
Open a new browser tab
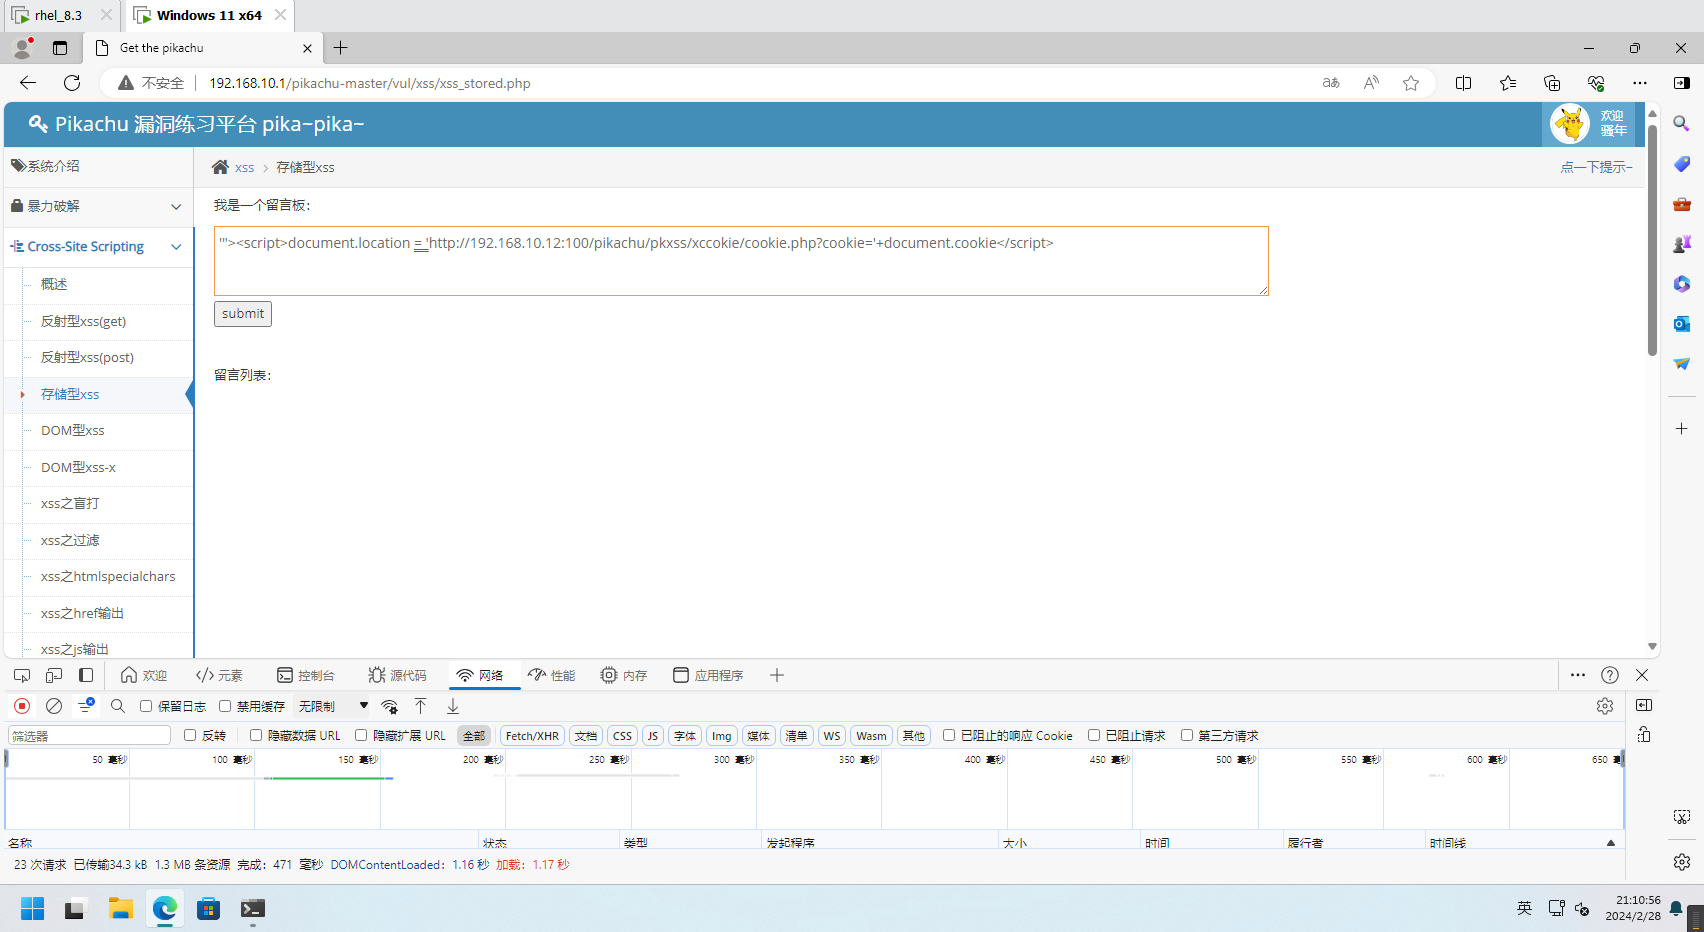pos(341,47)
